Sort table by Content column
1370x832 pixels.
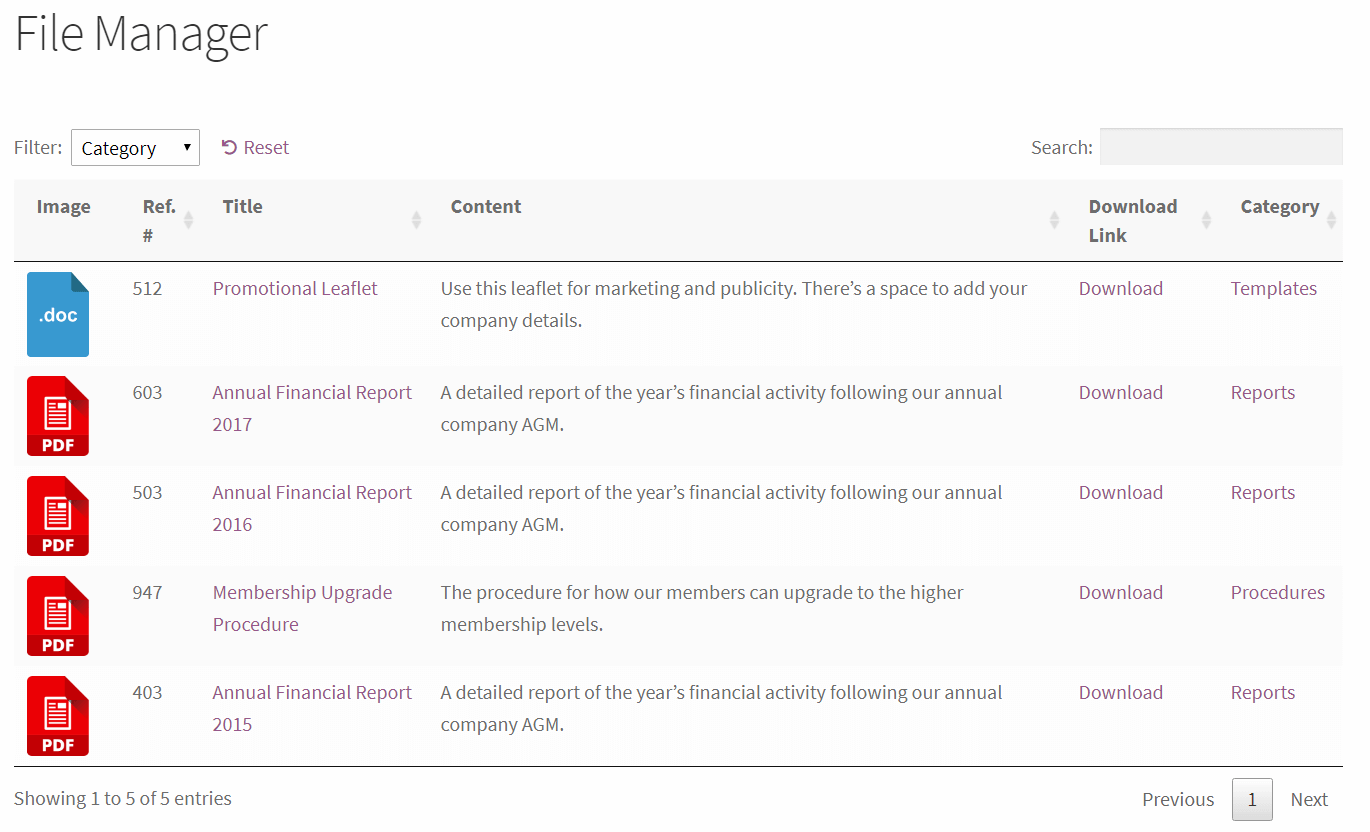pyautogui.click(x=486, y=207)
